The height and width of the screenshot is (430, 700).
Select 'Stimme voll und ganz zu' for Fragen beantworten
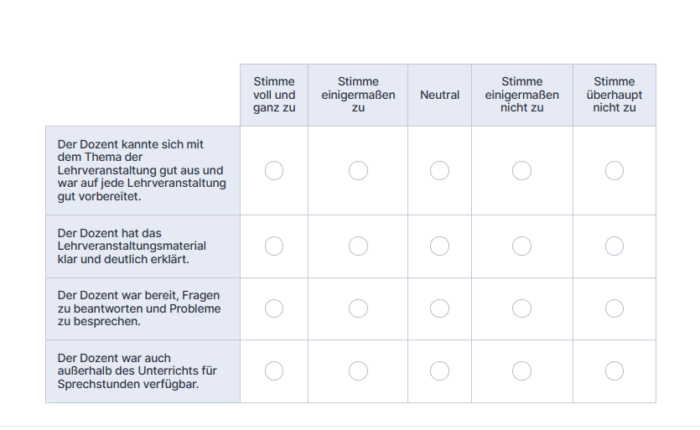274,309
